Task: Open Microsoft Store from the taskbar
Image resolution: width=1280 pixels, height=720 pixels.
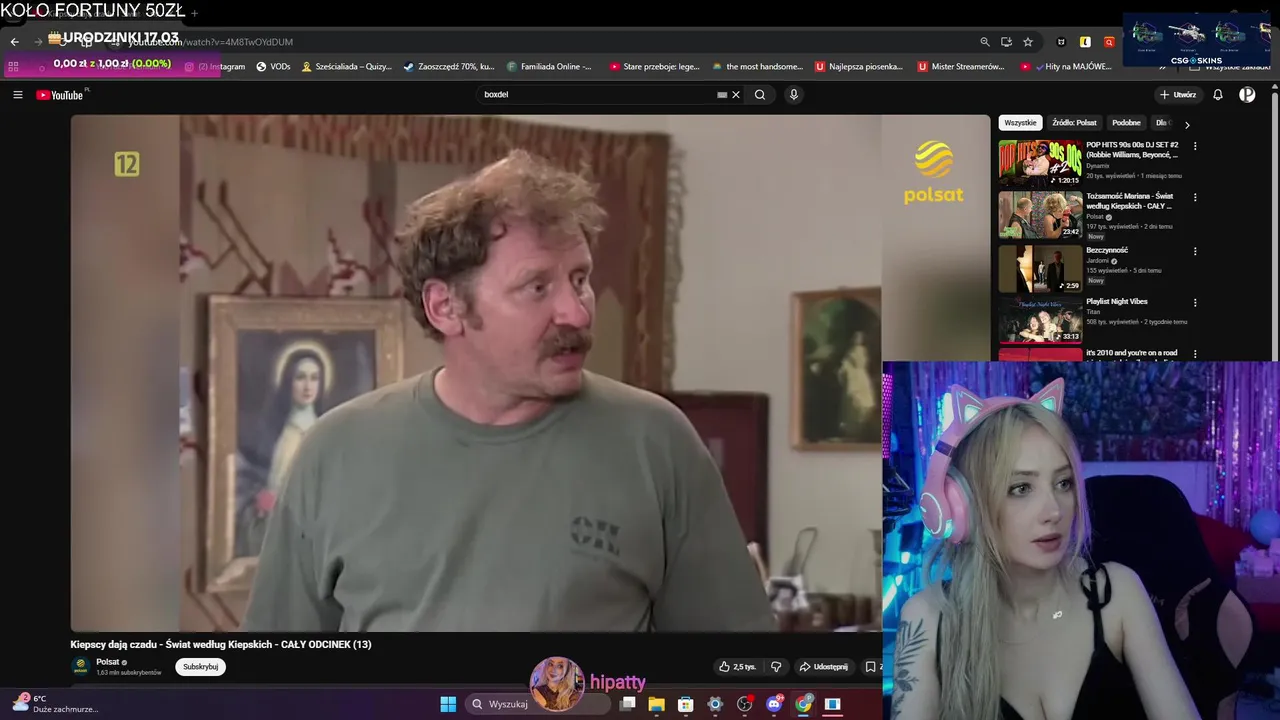Action: point(686,704)
